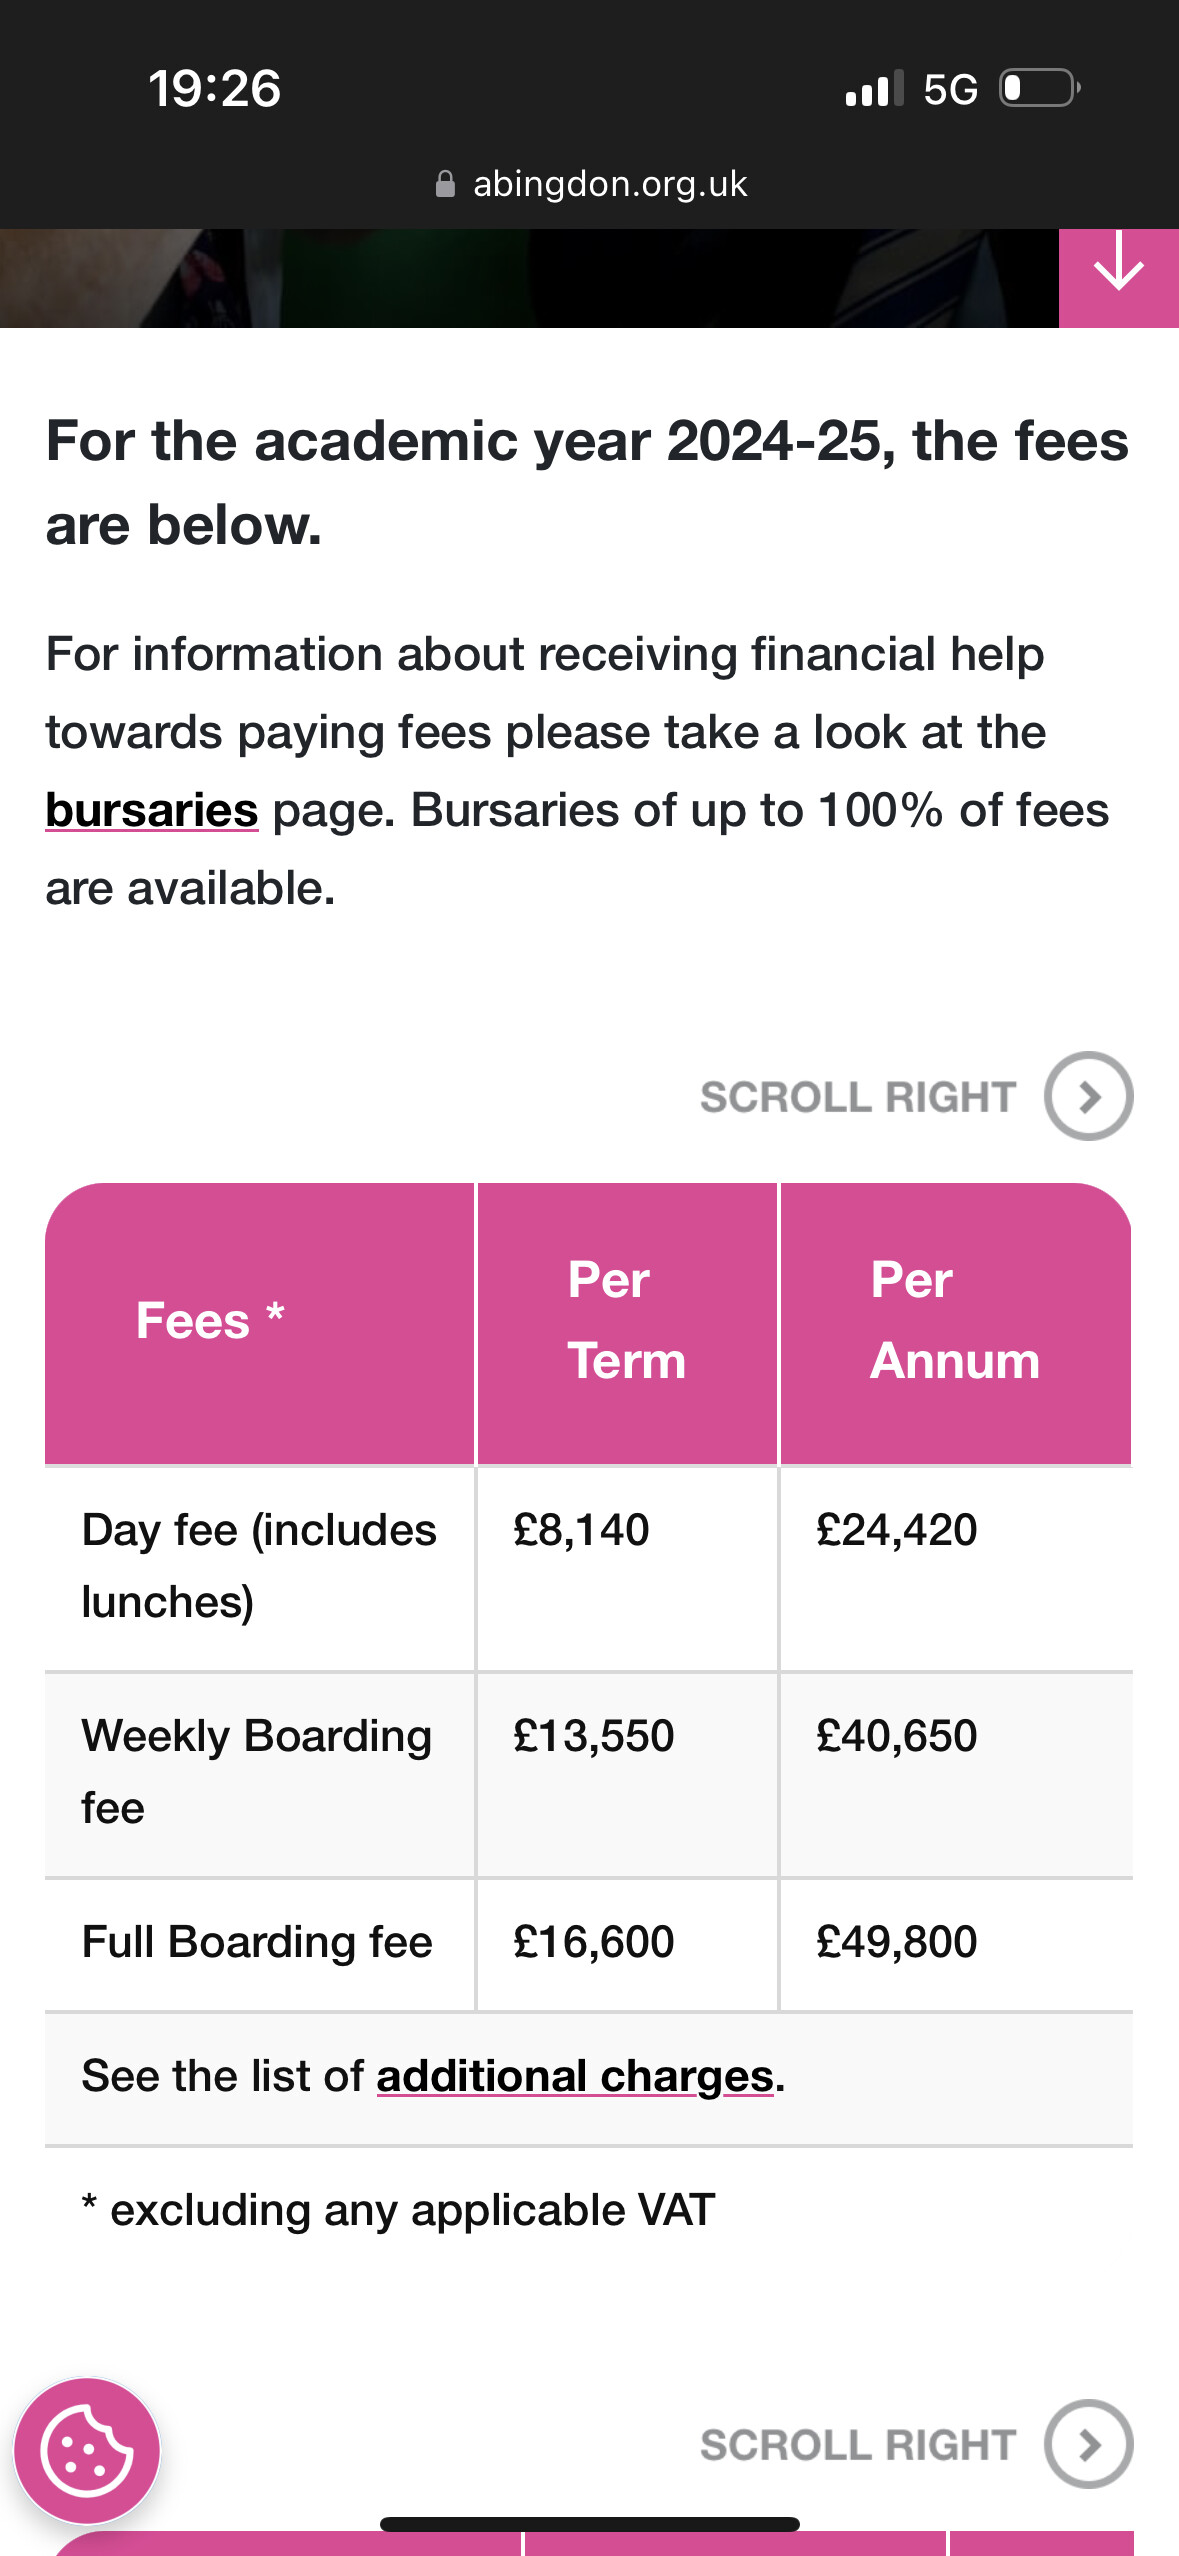Screen dimensions: 1179x2556
Task: Tap the abingdon.org.uk address bar
Action: click(609, 184)
